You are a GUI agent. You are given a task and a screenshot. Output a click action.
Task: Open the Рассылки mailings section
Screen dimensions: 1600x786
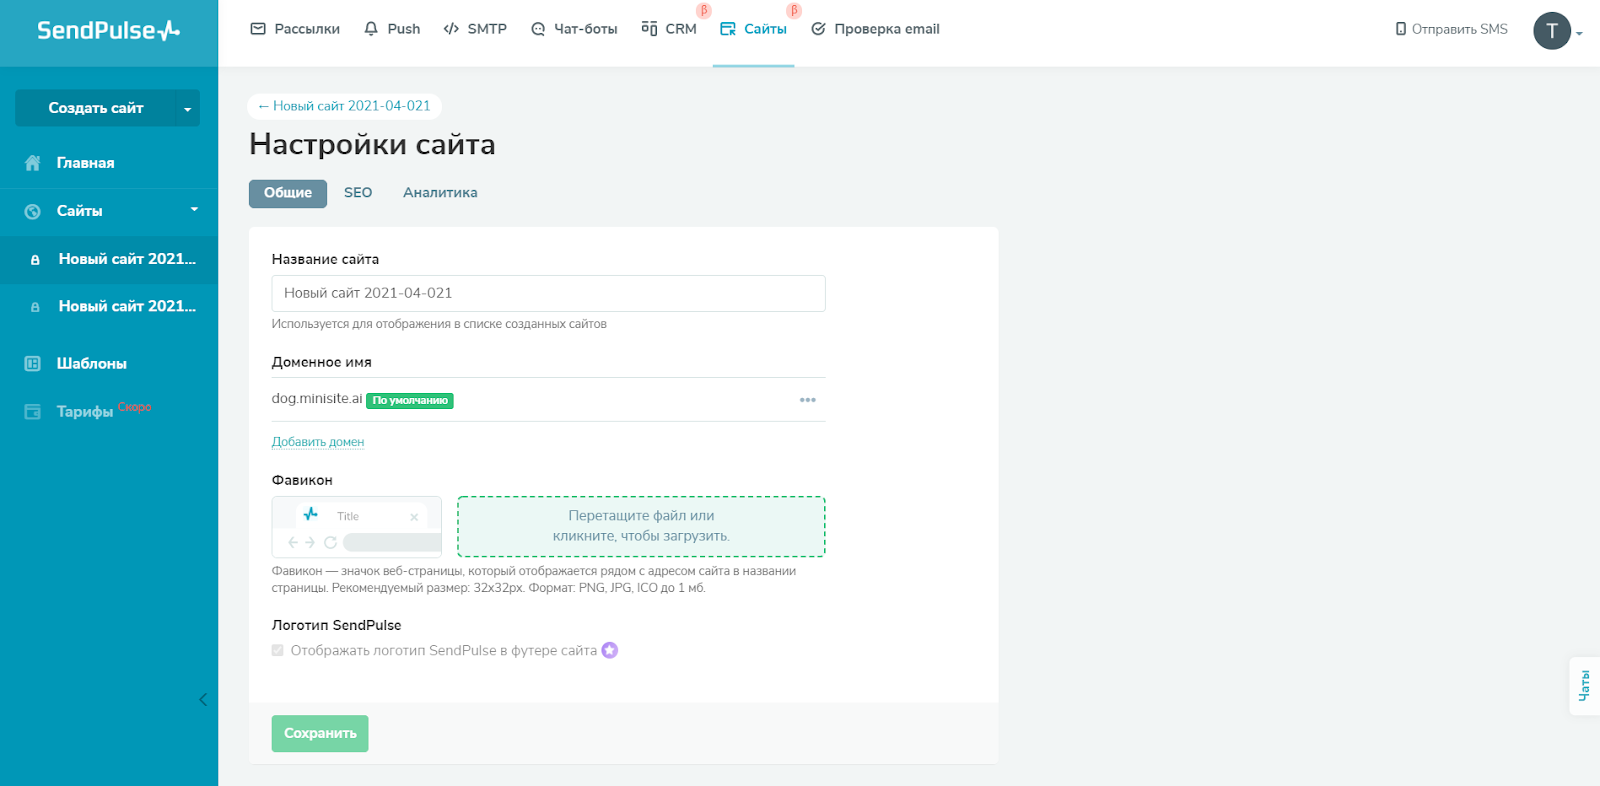pos(295,29)
